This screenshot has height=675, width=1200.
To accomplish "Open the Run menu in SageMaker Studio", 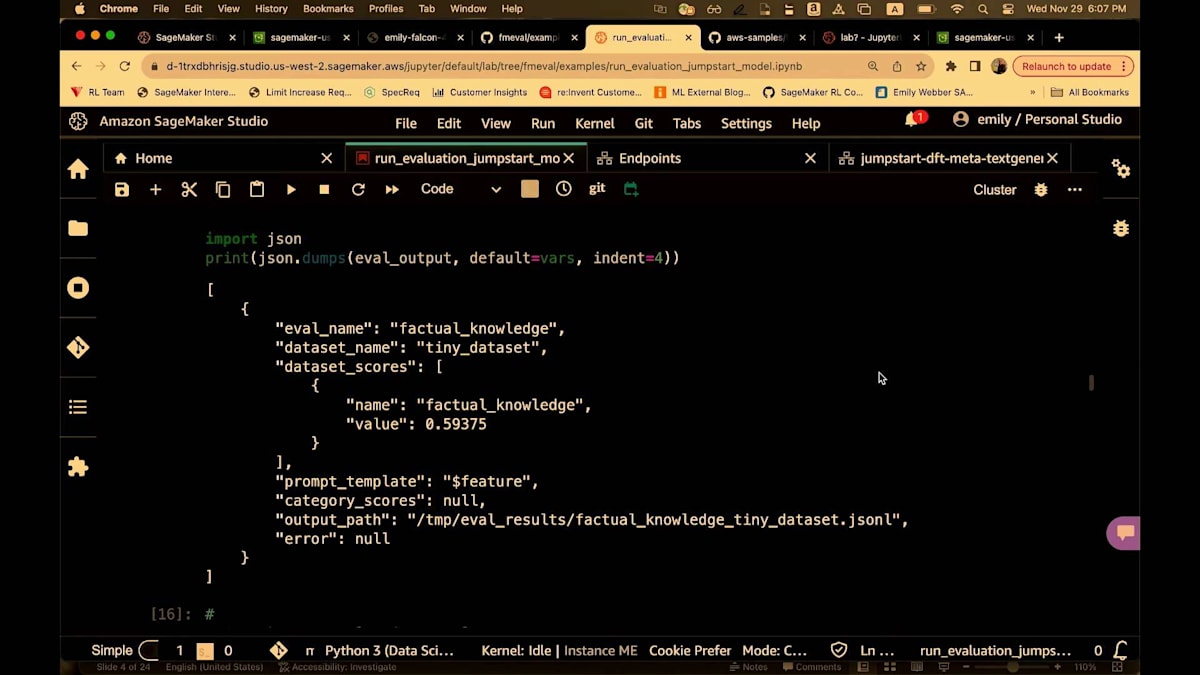I will [x=543, y=123].
